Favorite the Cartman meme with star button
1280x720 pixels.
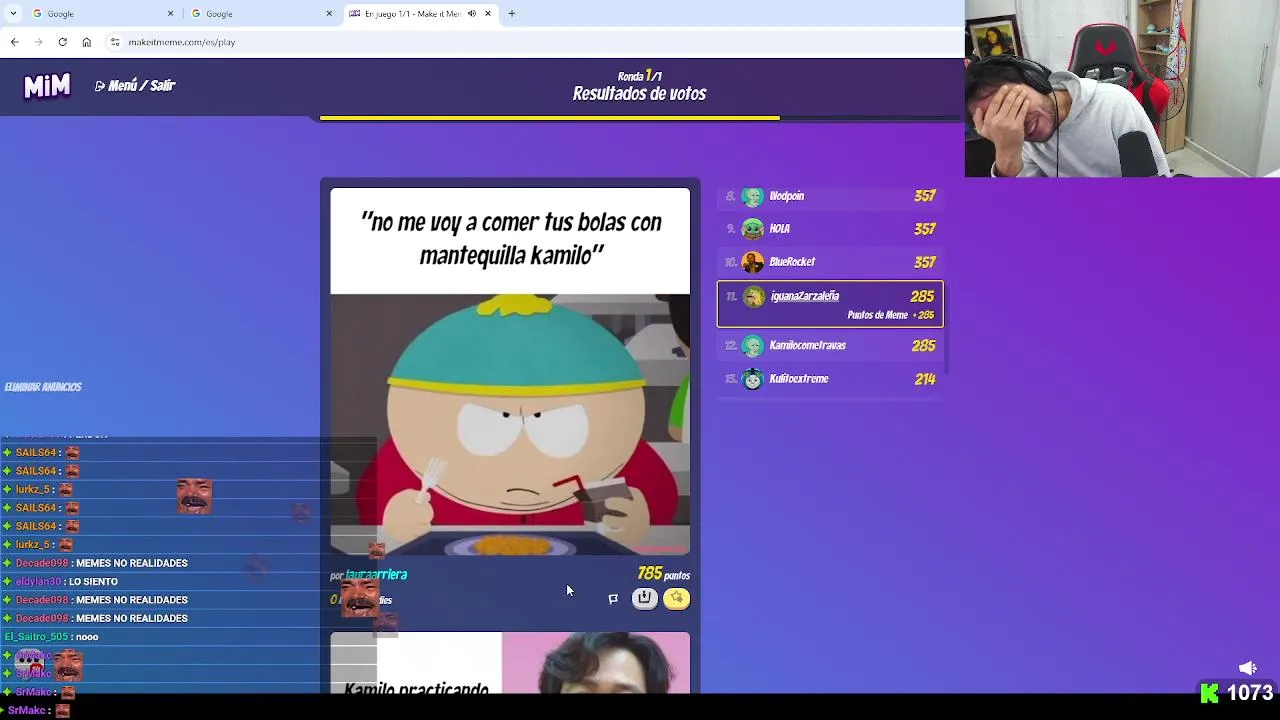(677, 598)
